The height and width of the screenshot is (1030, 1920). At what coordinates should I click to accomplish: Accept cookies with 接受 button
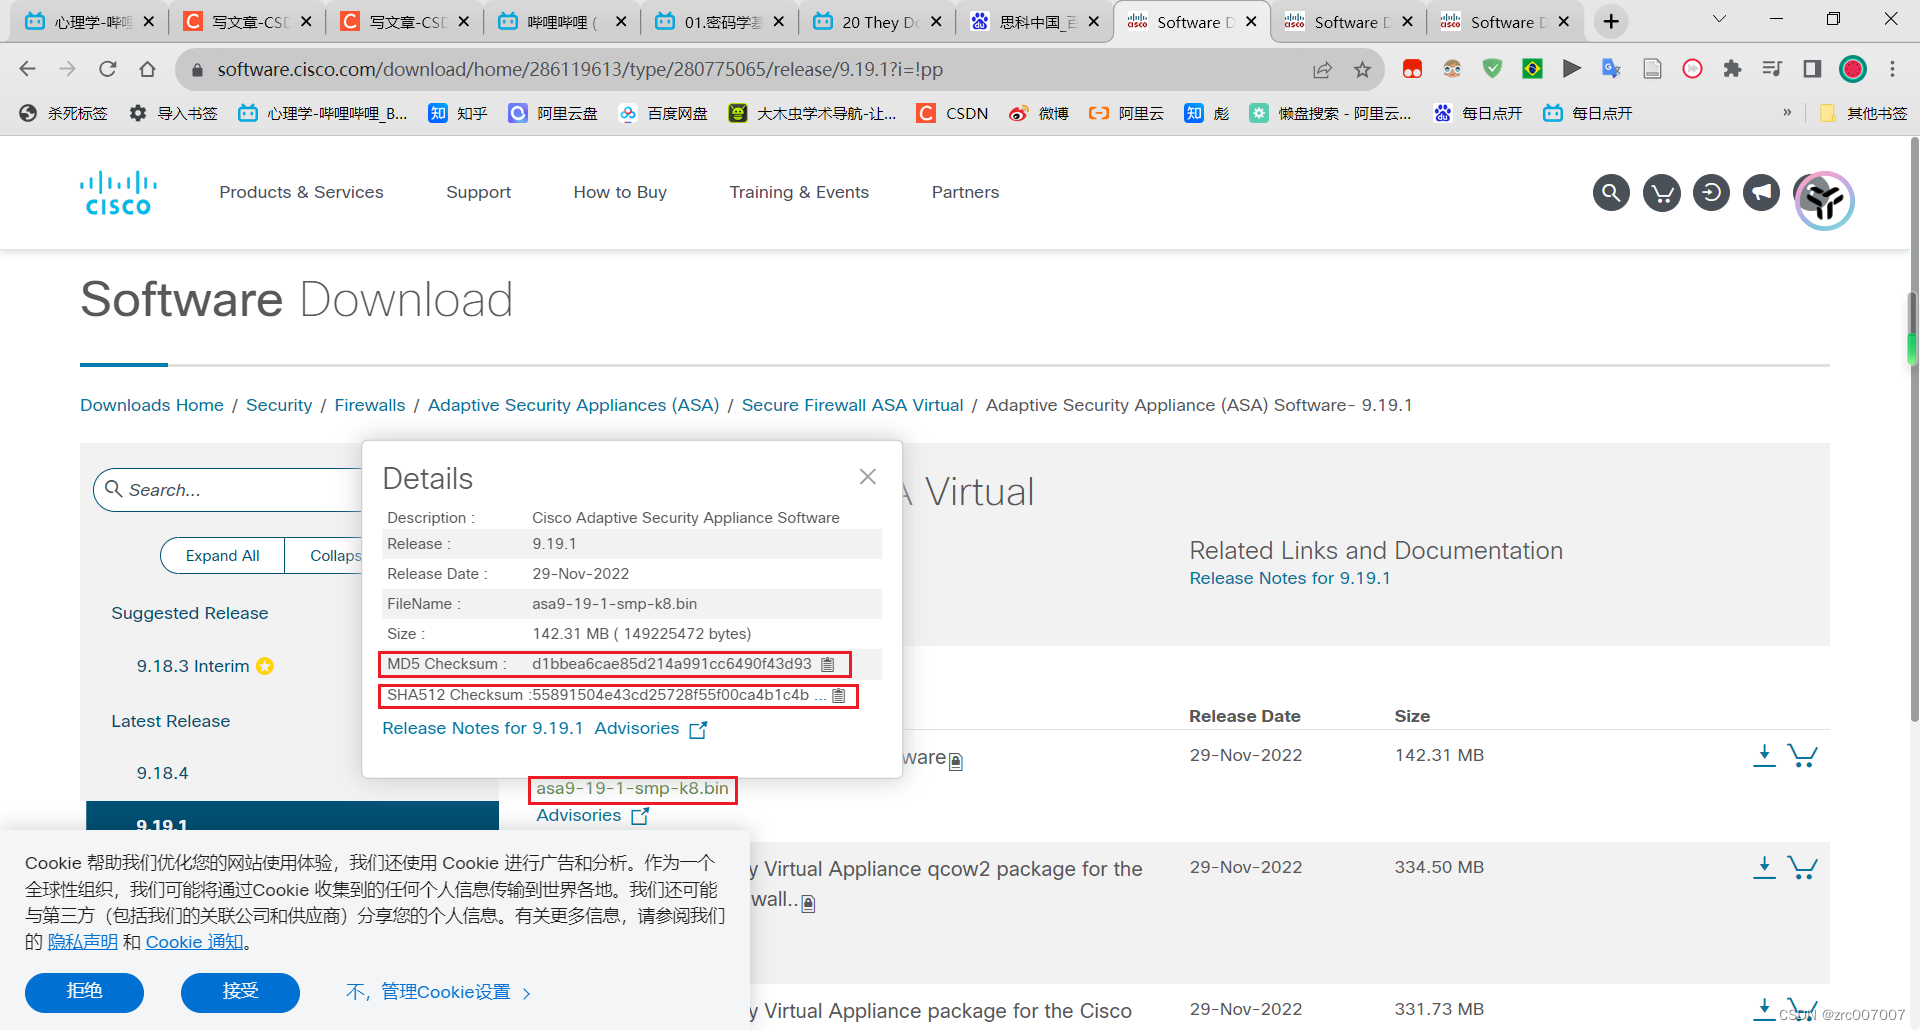point(240,992)
